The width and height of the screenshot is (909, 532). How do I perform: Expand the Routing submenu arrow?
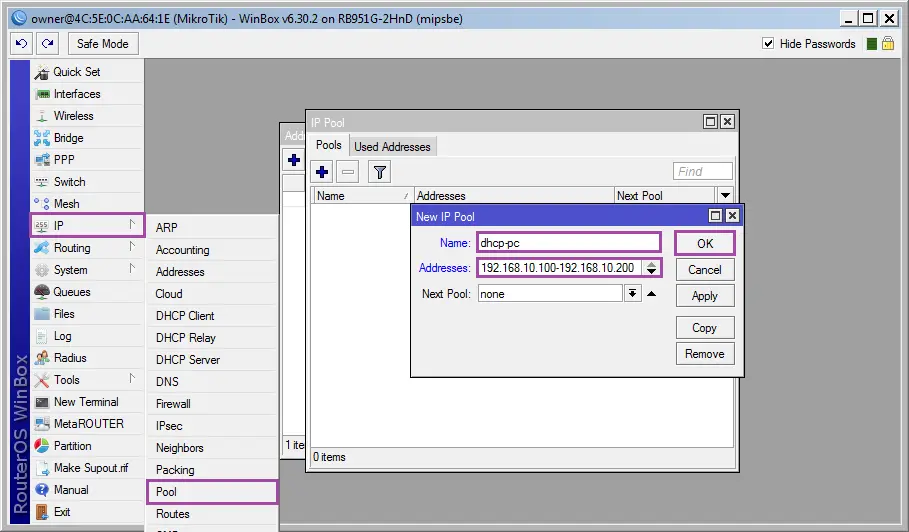pos(132,247)
